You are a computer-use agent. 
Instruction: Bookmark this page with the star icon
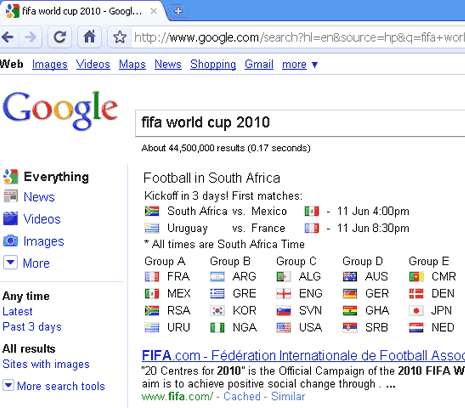(x=120, y=37)
